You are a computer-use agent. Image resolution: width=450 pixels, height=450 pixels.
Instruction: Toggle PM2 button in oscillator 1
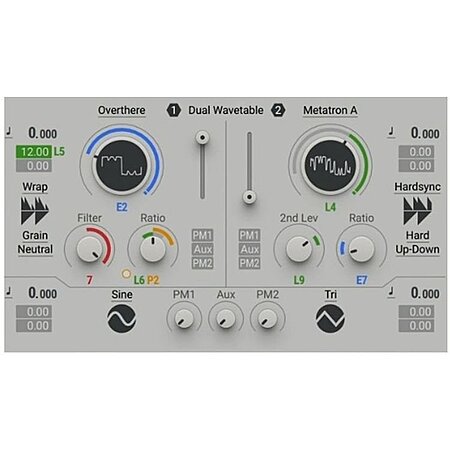202,263
